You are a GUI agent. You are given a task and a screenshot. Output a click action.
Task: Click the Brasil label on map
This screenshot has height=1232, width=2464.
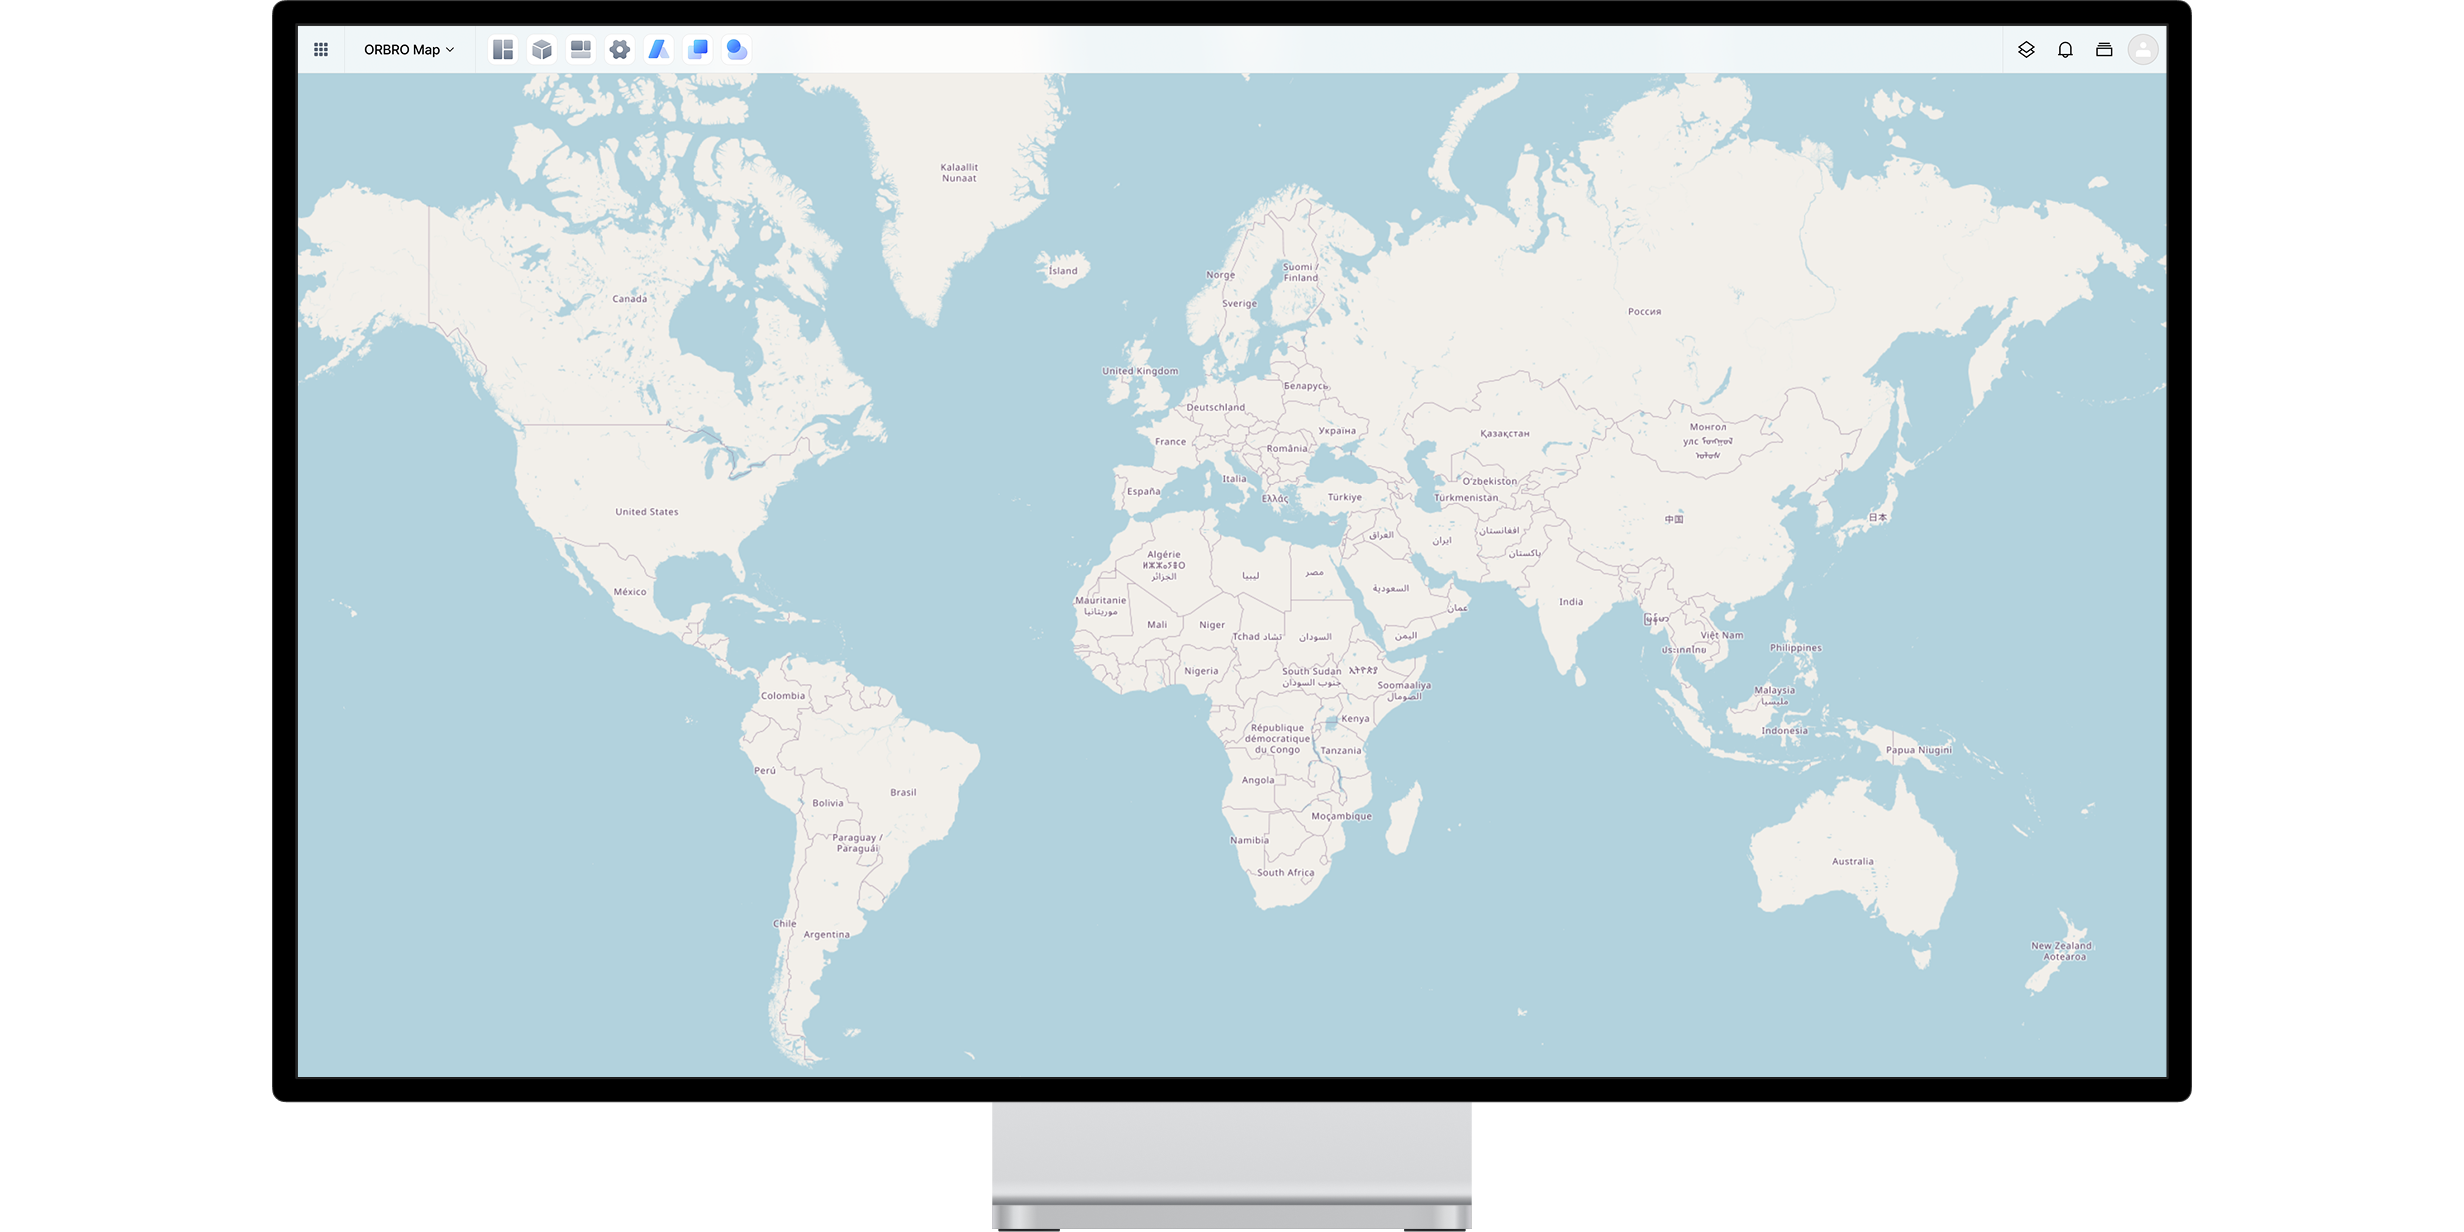903,792
